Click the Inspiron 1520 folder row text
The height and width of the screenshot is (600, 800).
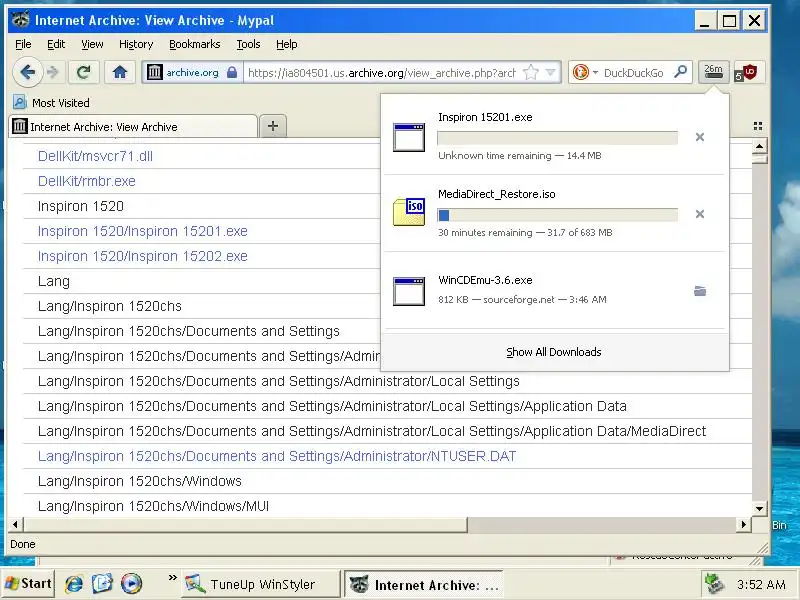[81, 206]
